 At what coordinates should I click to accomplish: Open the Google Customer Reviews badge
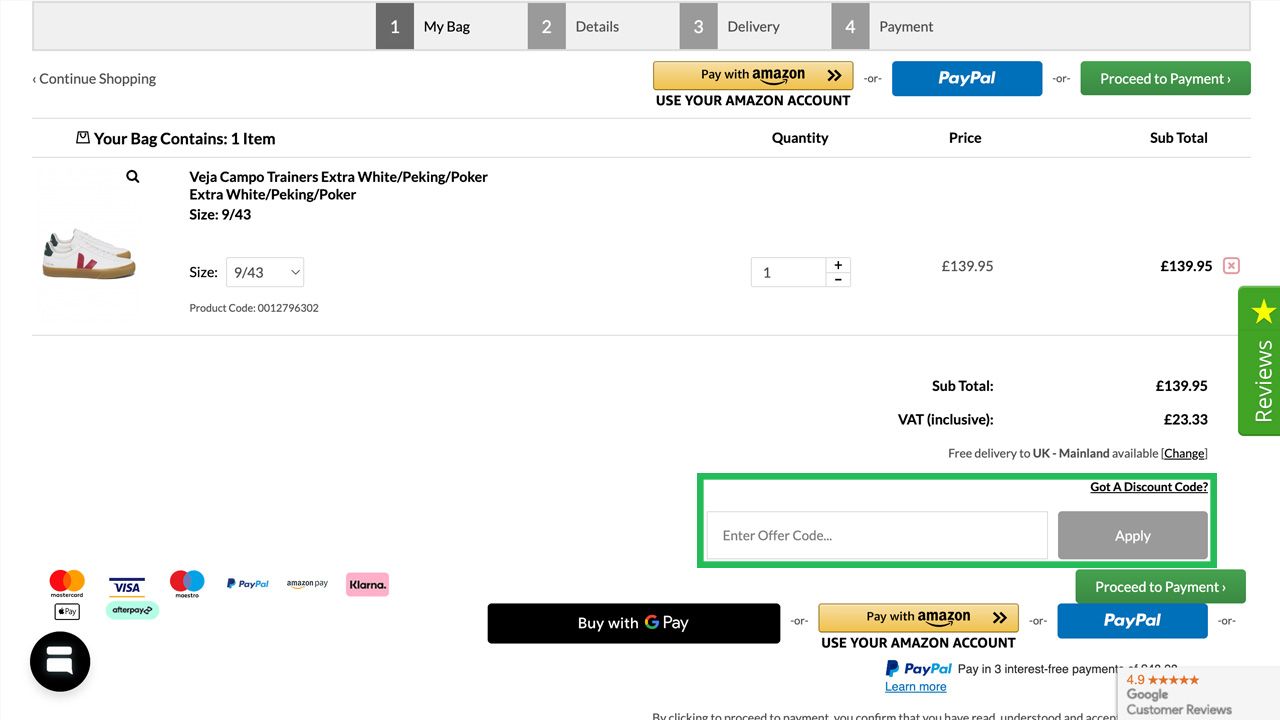coord(1198,694)
